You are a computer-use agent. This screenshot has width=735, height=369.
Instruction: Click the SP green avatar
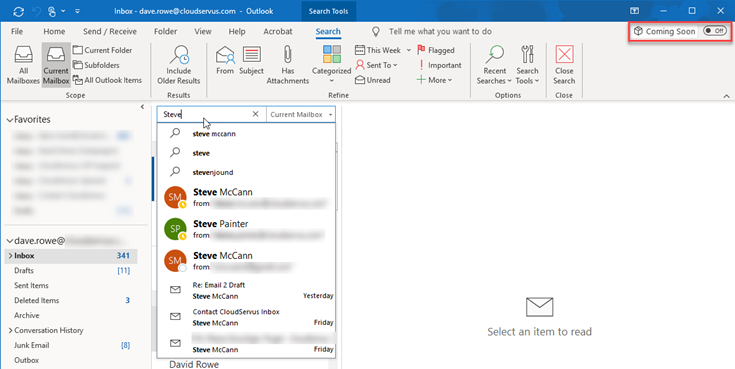click(x=175, y=228)
